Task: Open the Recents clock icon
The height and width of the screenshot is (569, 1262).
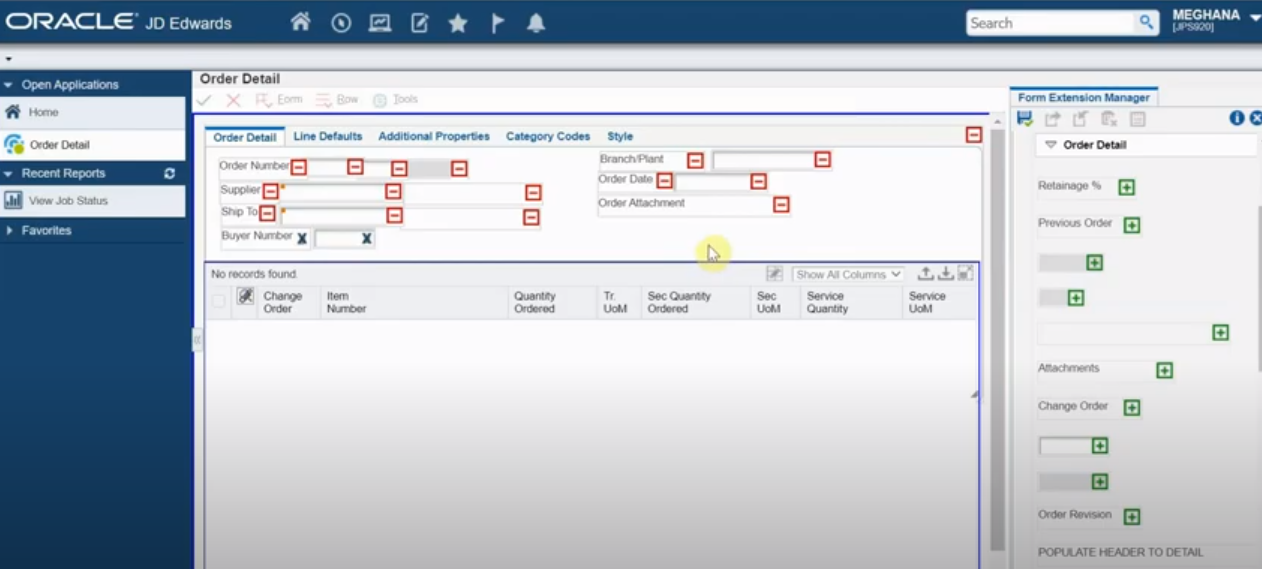Action: pyautogui.click(x=341, y=23)
